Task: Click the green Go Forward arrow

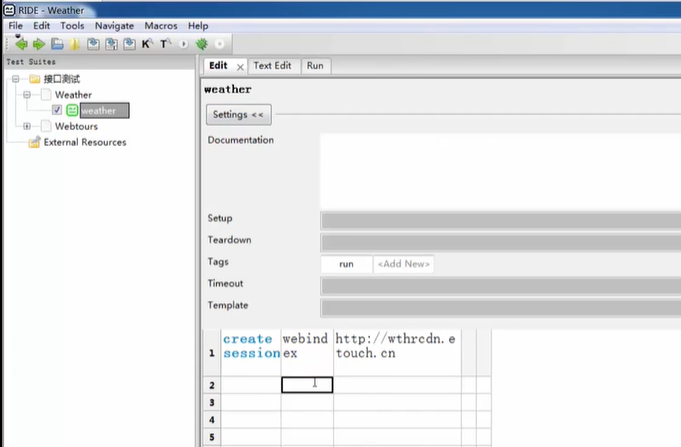Action: [x=39, y=44]
